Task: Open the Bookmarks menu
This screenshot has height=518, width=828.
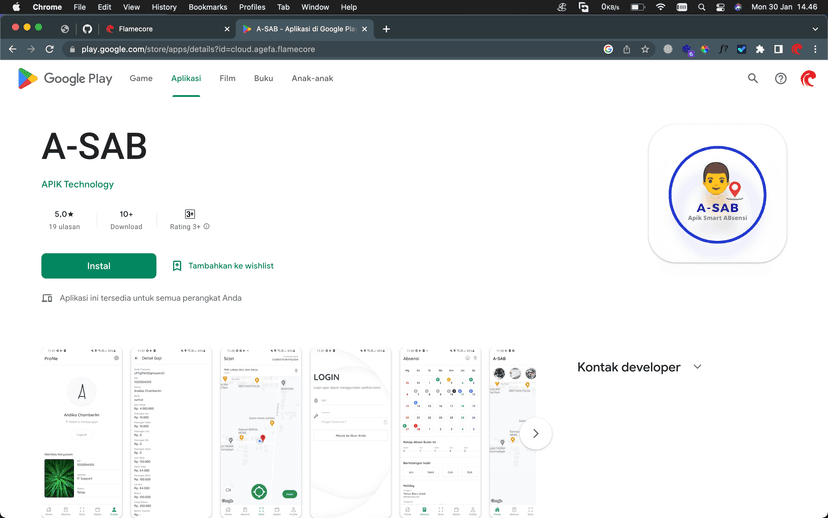Action: point(208,7)
